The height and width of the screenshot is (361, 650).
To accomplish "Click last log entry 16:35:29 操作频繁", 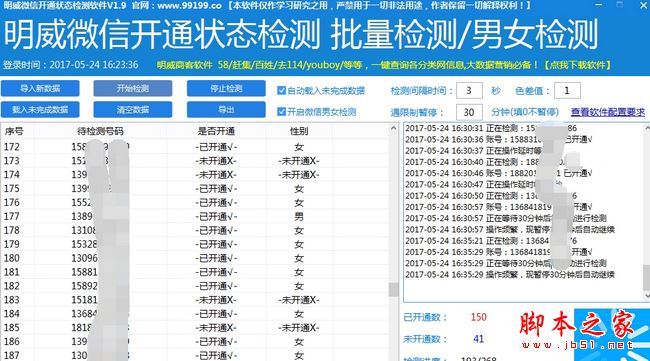I will pos(510,274).
